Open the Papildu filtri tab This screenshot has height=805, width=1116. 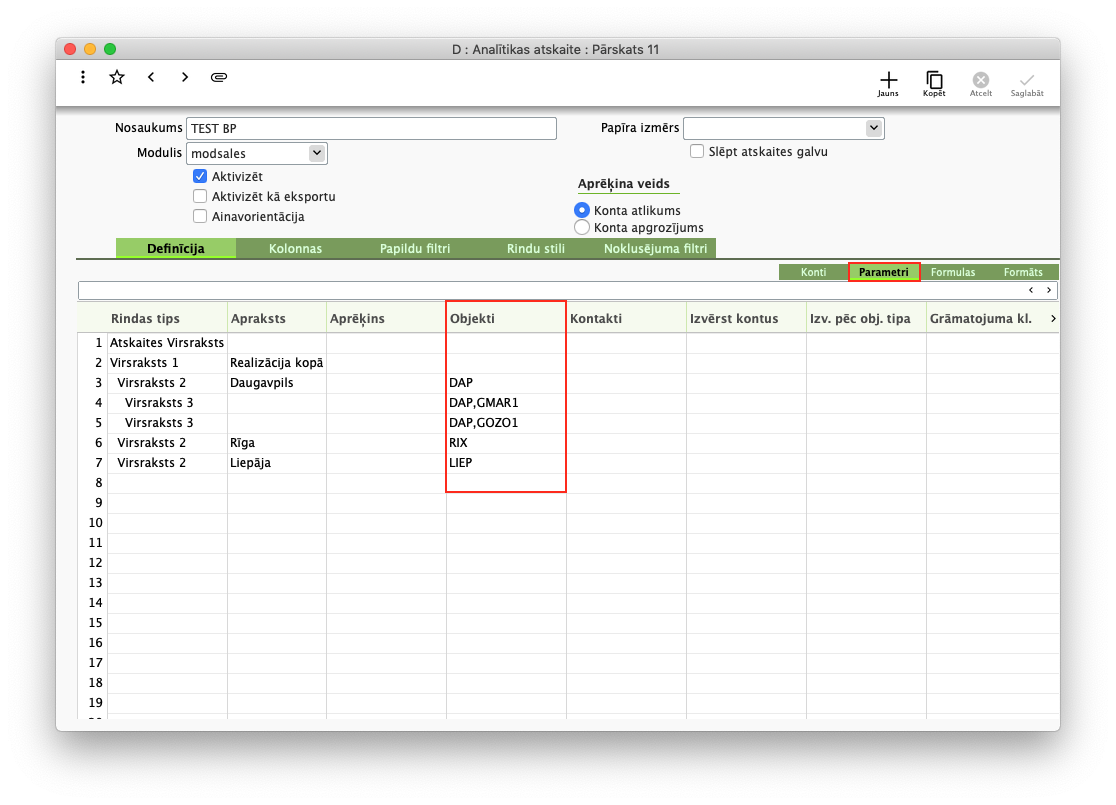(x=415, y=248)
